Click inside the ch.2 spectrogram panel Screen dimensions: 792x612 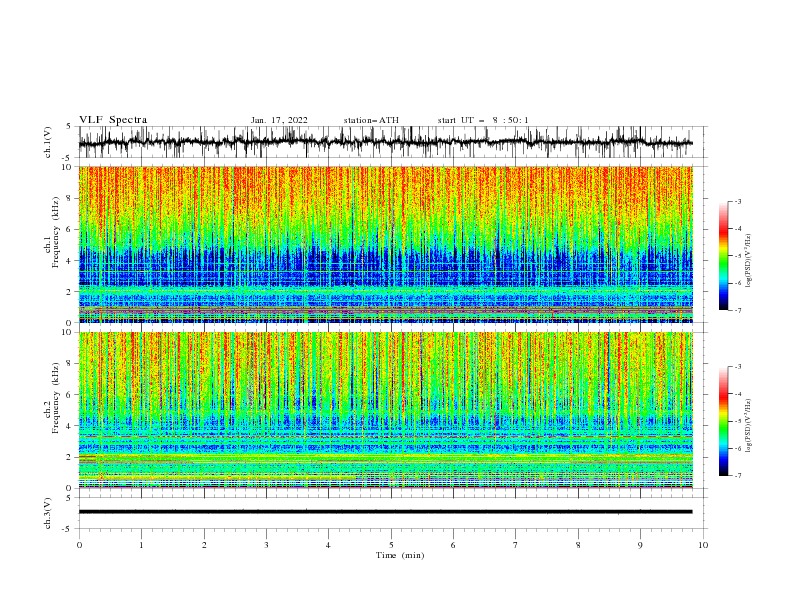[385, 410]
